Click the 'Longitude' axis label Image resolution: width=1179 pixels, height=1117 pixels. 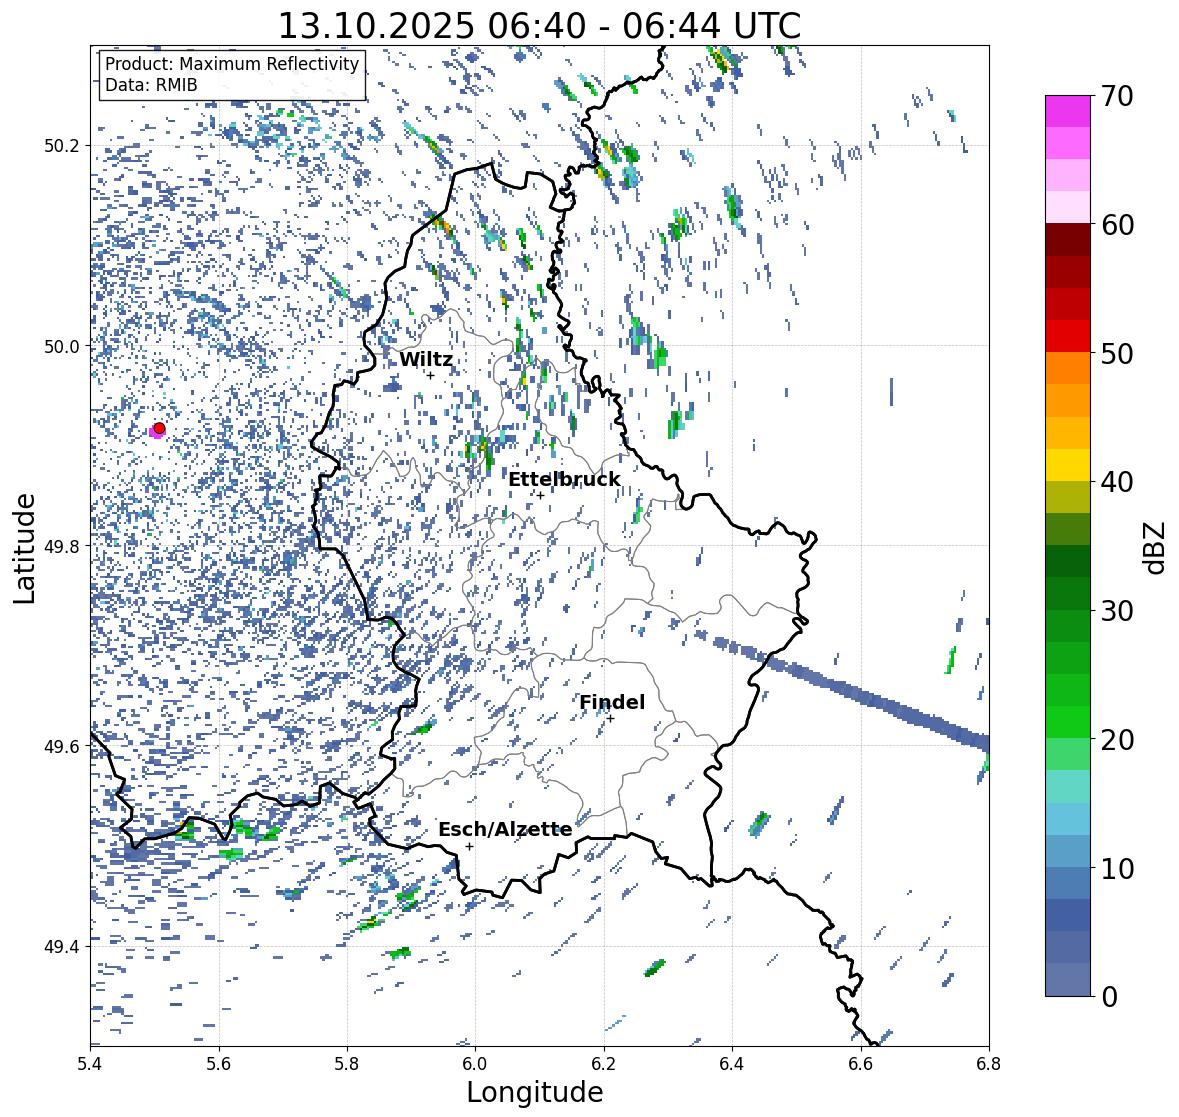(535, 1092)
